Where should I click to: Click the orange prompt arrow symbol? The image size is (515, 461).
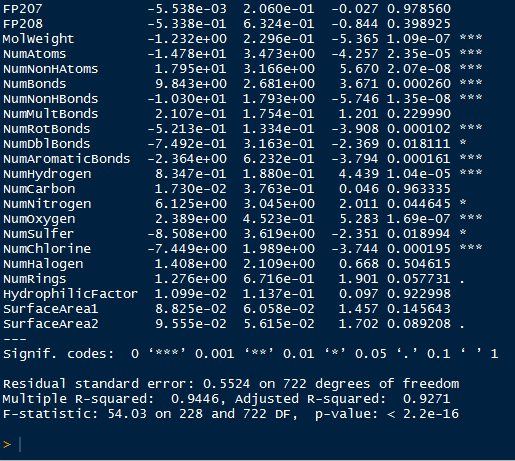[x=7, y=445]
